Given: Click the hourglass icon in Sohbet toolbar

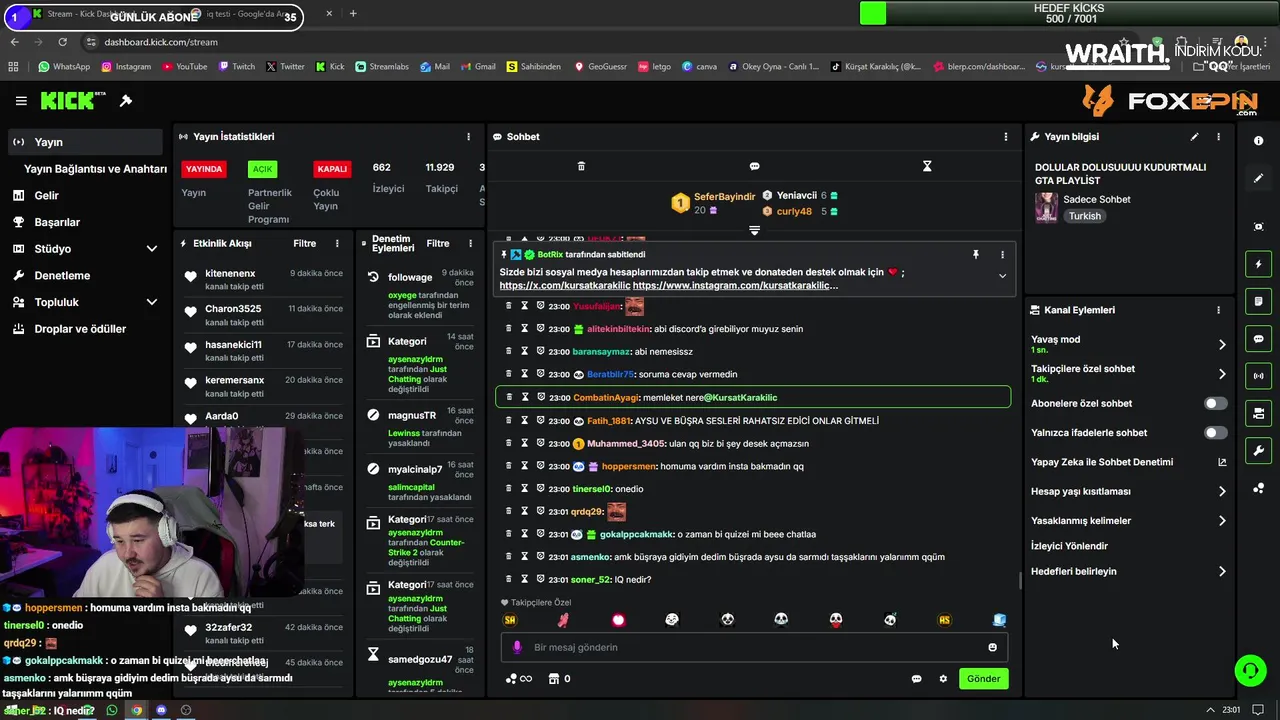Looking at the screenshot, I should (x=927, y=166).
